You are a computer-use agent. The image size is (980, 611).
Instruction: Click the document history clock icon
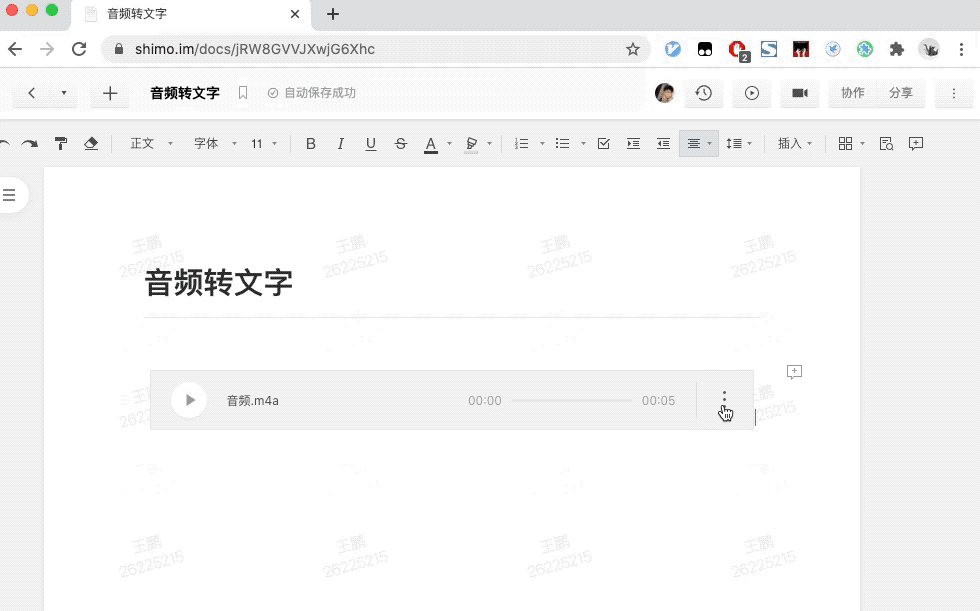coord(704,93)
